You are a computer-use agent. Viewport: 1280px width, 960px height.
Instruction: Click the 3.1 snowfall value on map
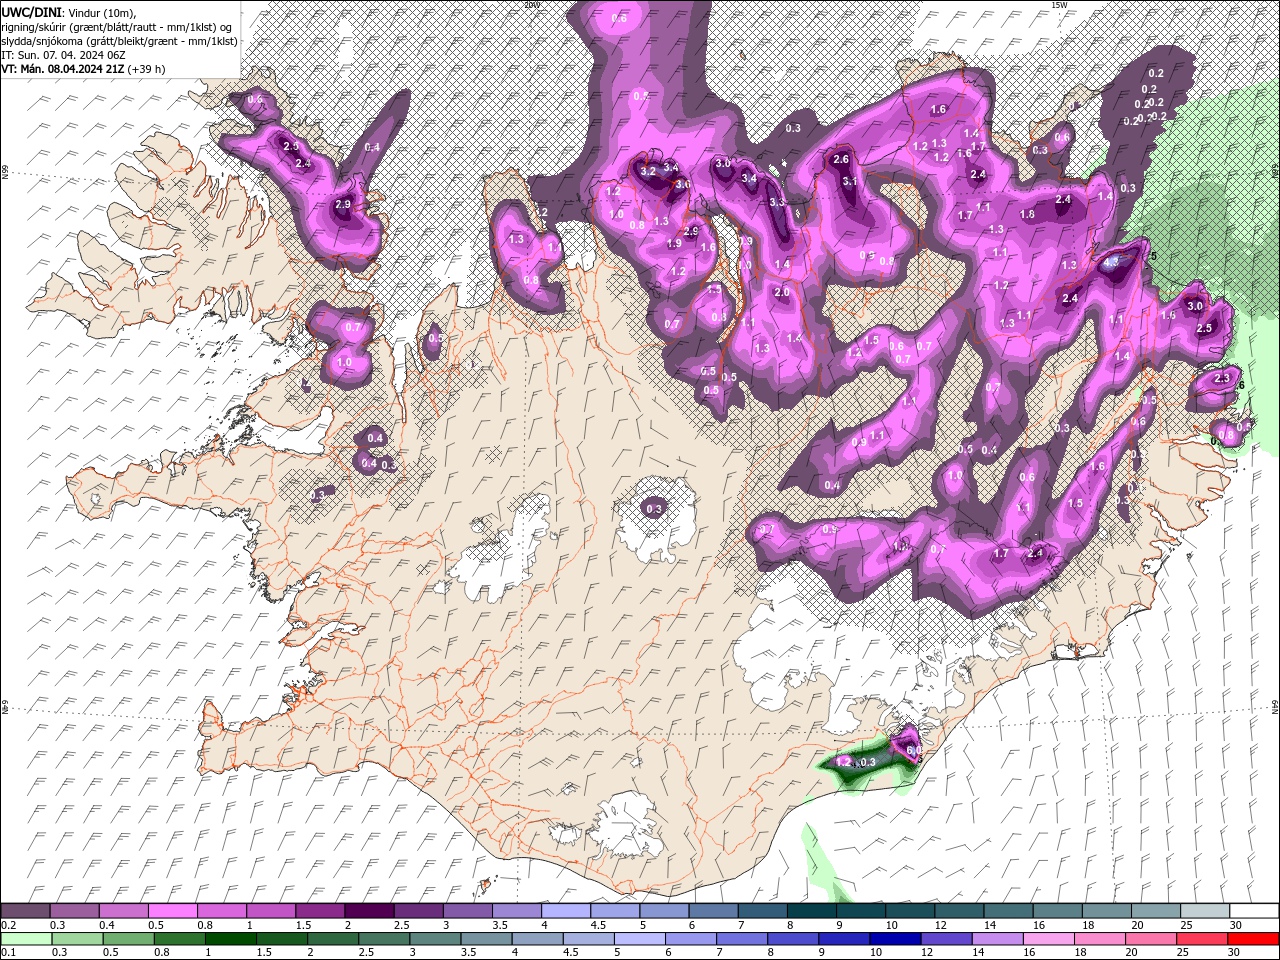click(850, 182)
